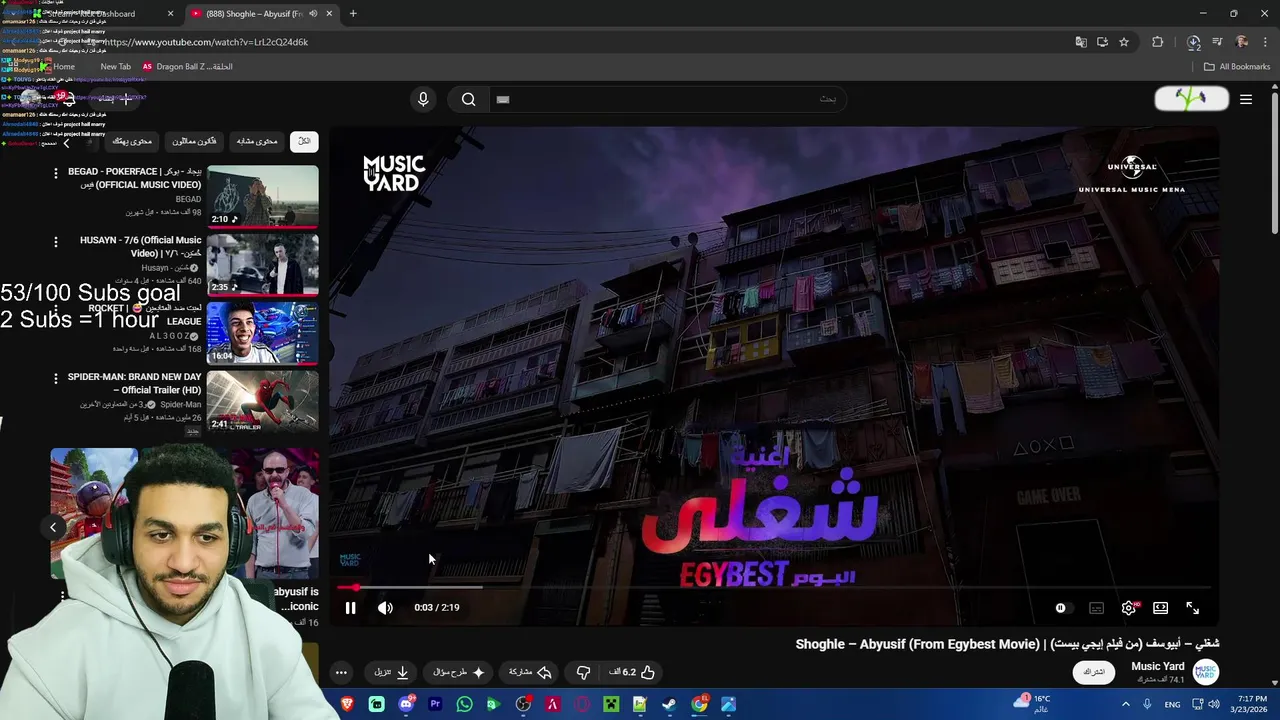Open the Music Yard channel name link

[x=1157, y=666]
